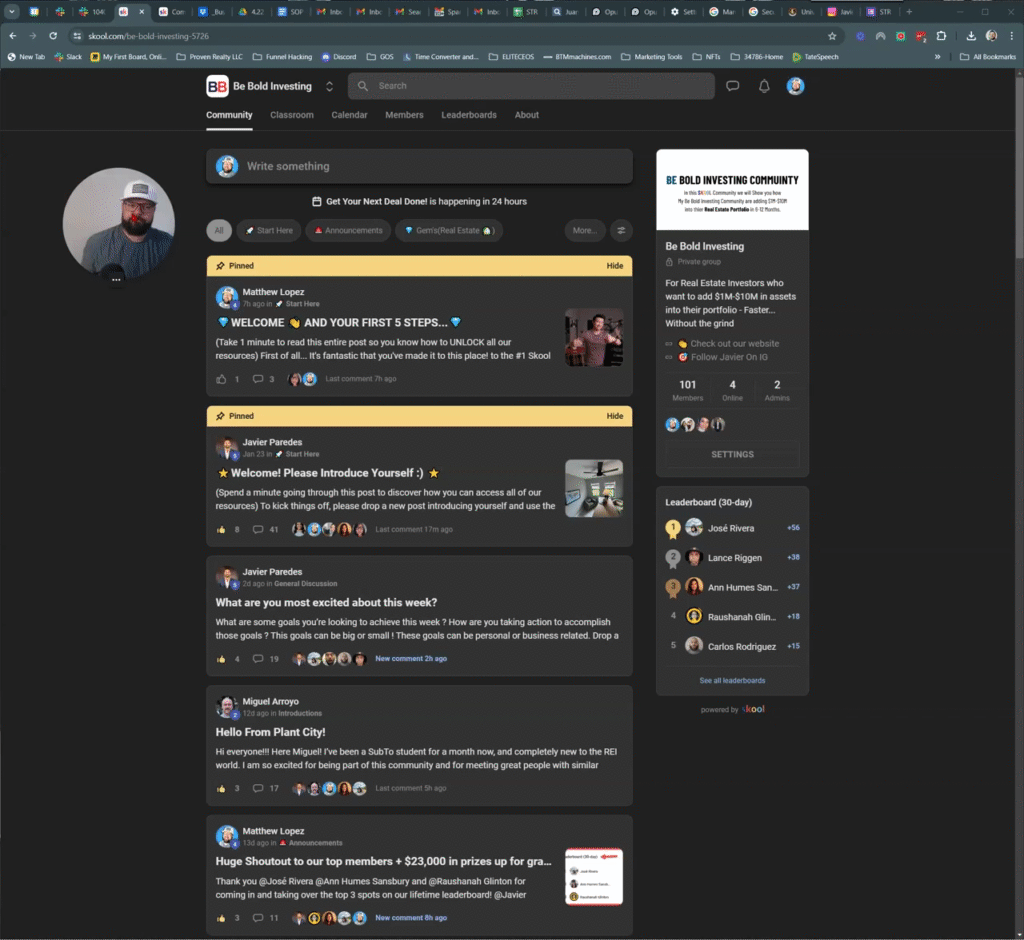The width and height of the screenshot is (1024, 940).
Task: Open the Leaderboards tab
Action: point(468,115)
